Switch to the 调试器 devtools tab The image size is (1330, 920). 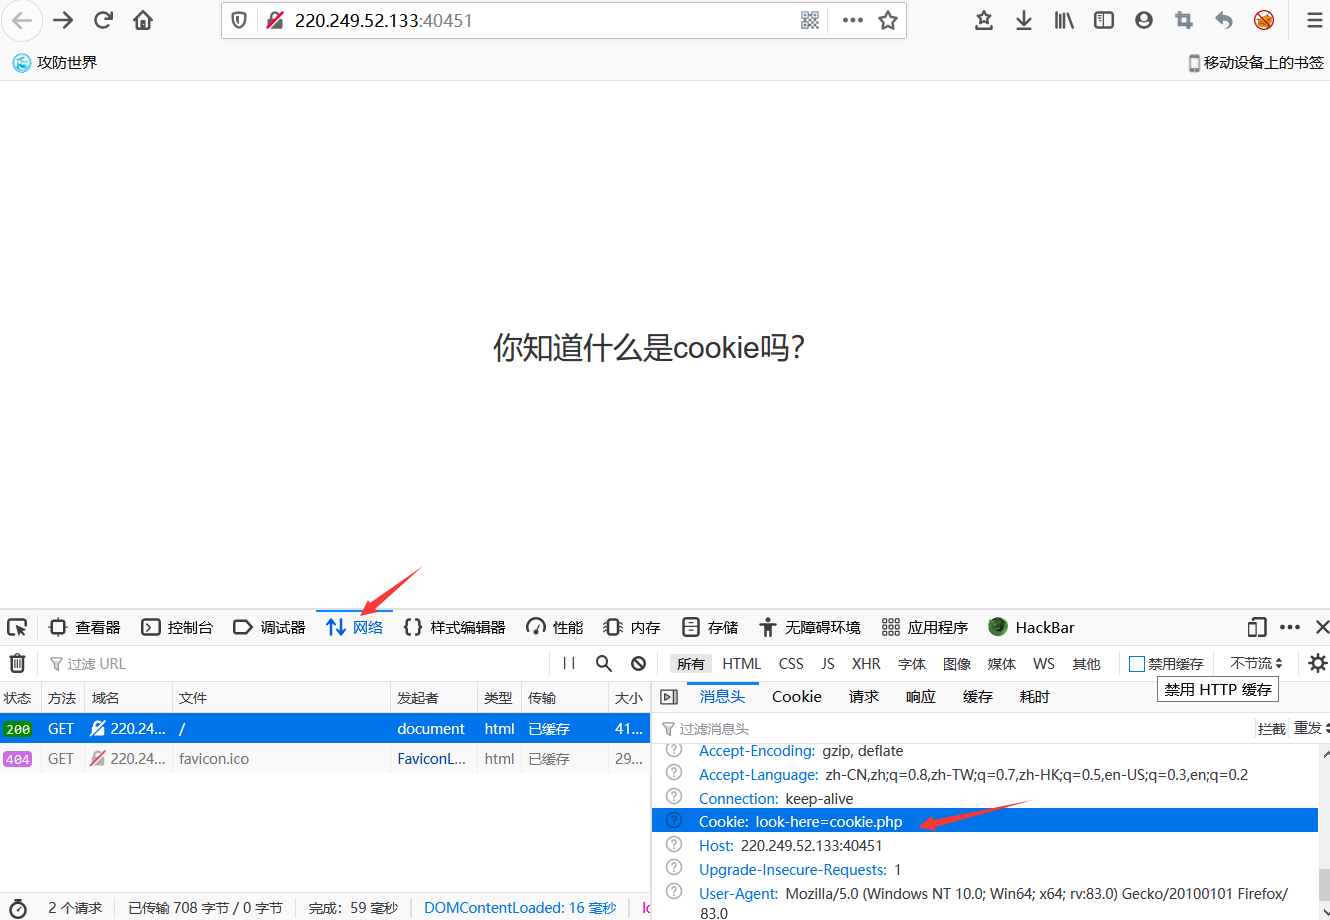(x=269, y=627)
